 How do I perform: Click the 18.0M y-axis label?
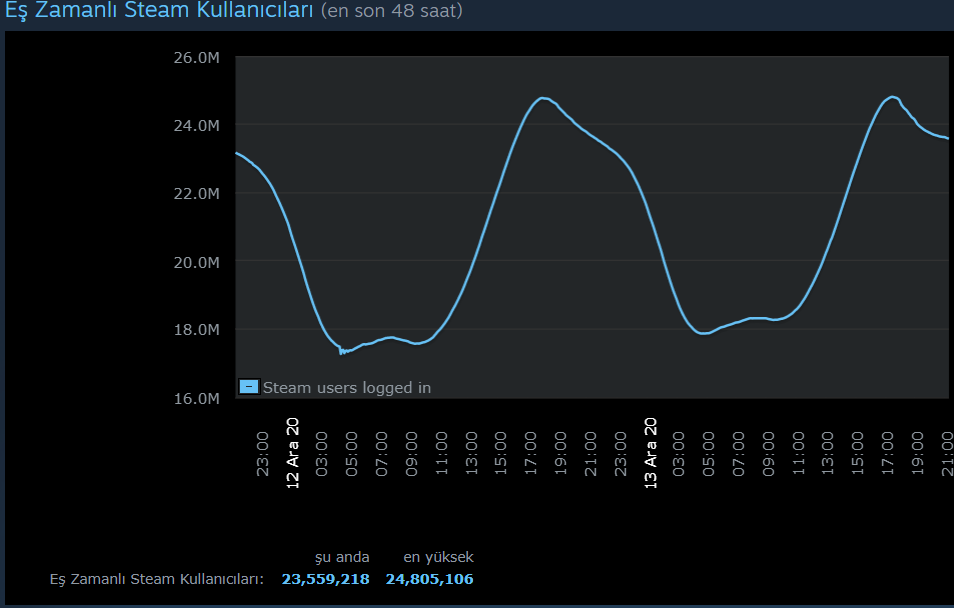pyautogui.click(x=196, y=330)
